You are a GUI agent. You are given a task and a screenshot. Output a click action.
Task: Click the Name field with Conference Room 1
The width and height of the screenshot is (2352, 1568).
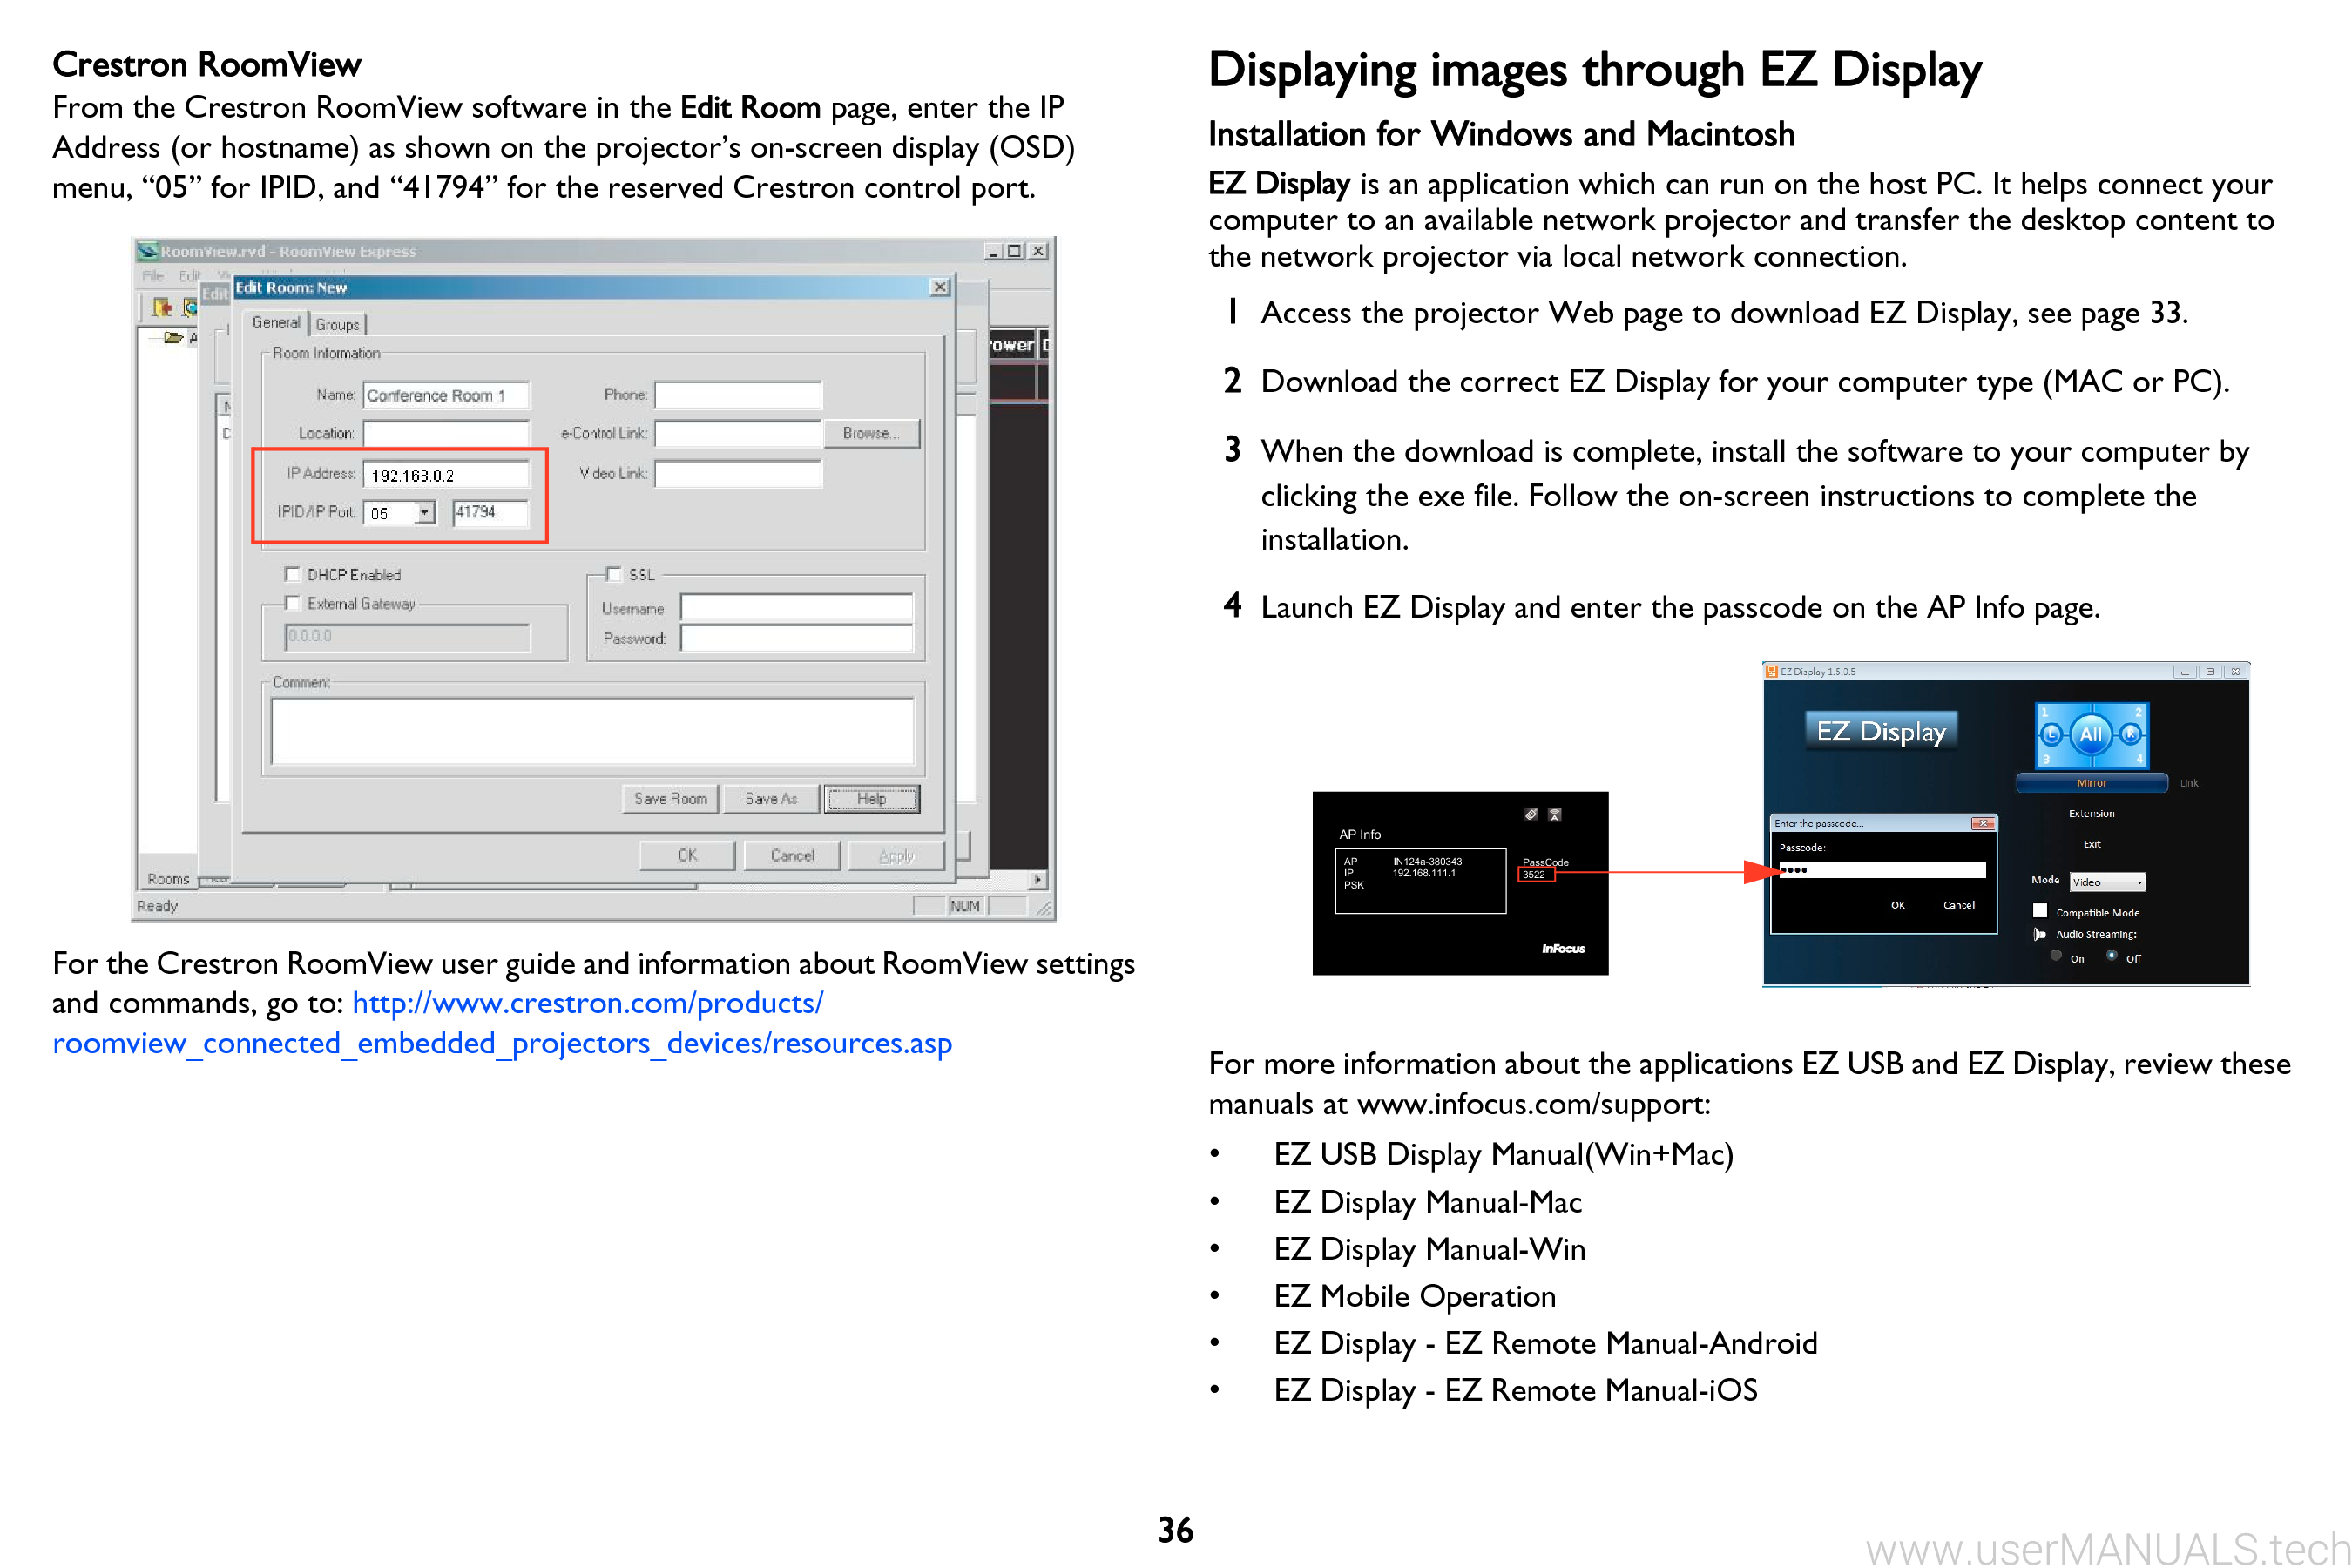446,395
